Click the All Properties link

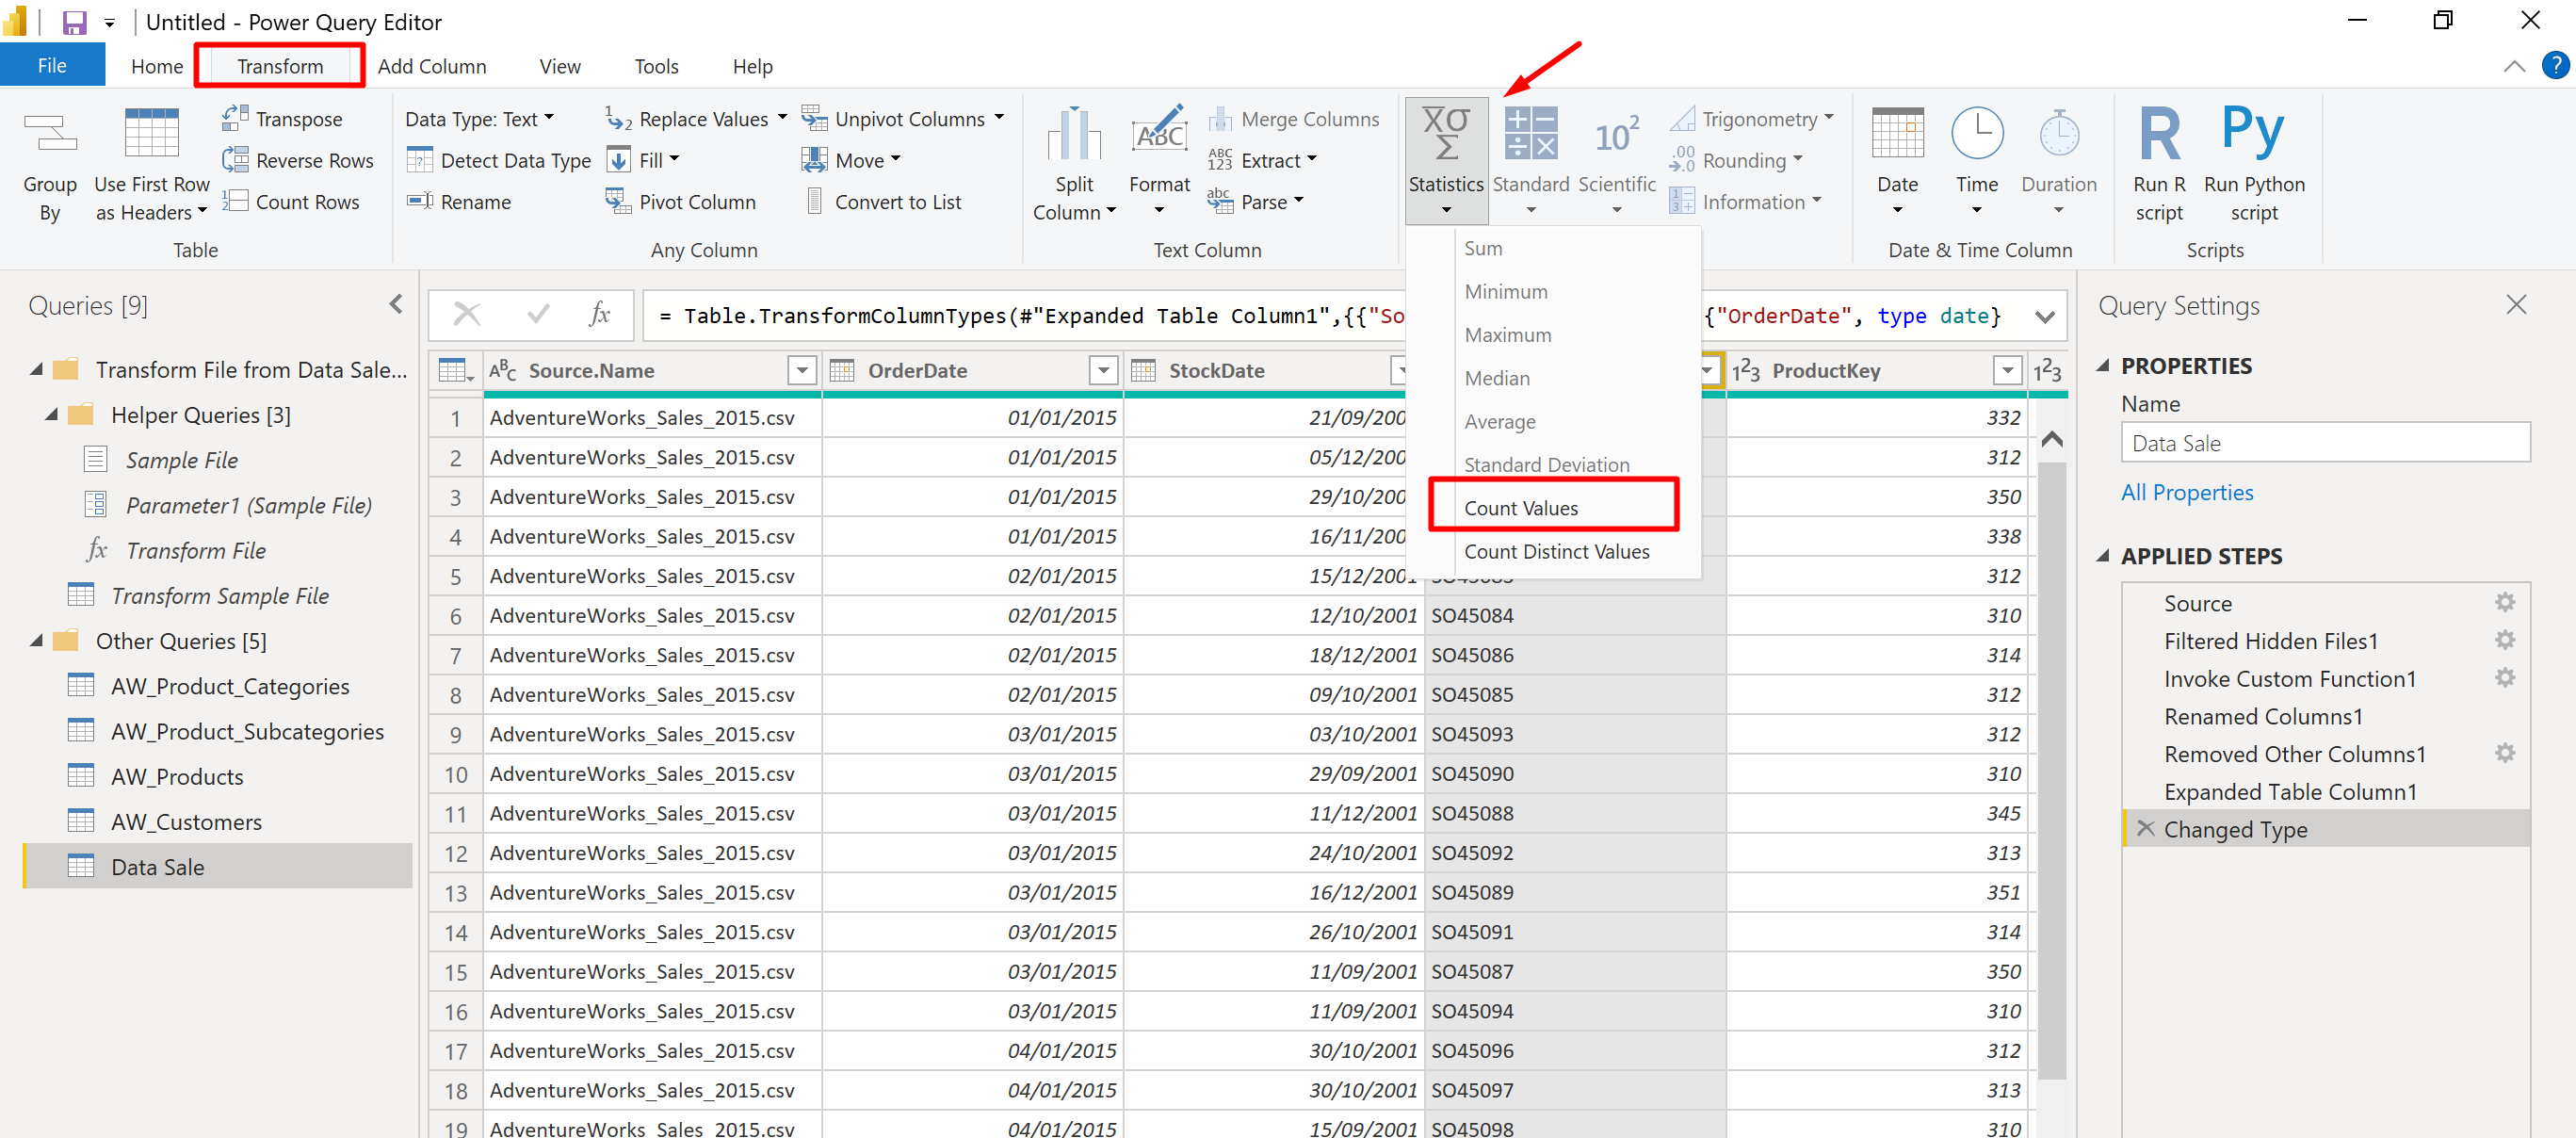(2187, 492)
